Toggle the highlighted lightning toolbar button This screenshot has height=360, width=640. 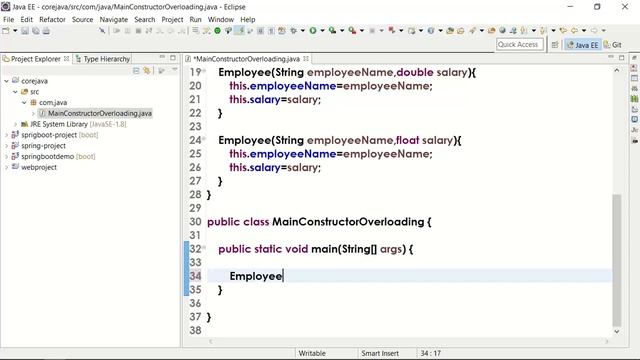point(240,31)
